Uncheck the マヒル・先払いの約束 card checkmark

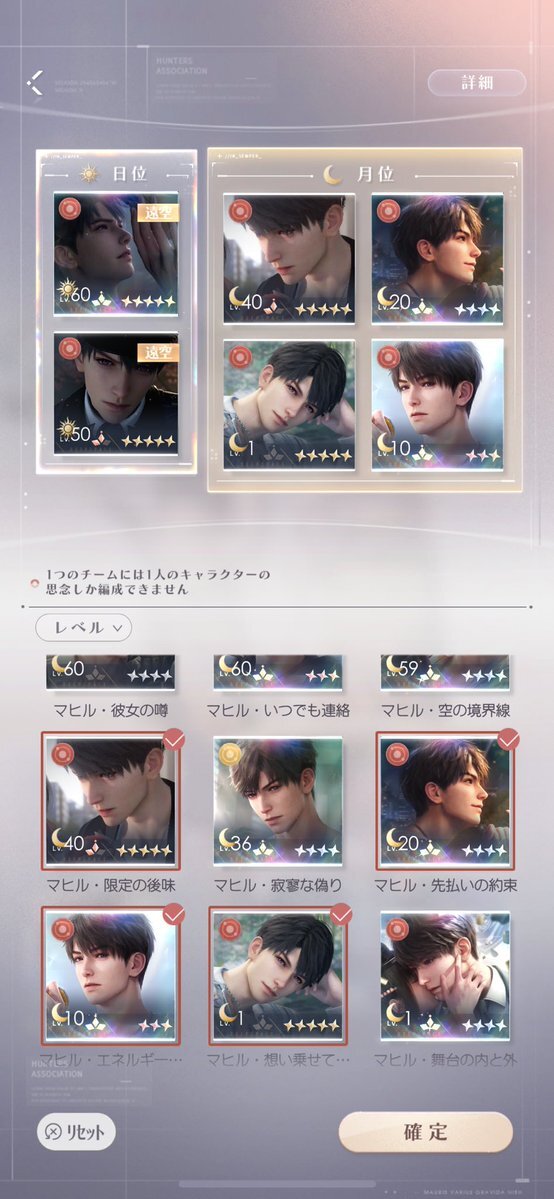click(x=509, y=739)
